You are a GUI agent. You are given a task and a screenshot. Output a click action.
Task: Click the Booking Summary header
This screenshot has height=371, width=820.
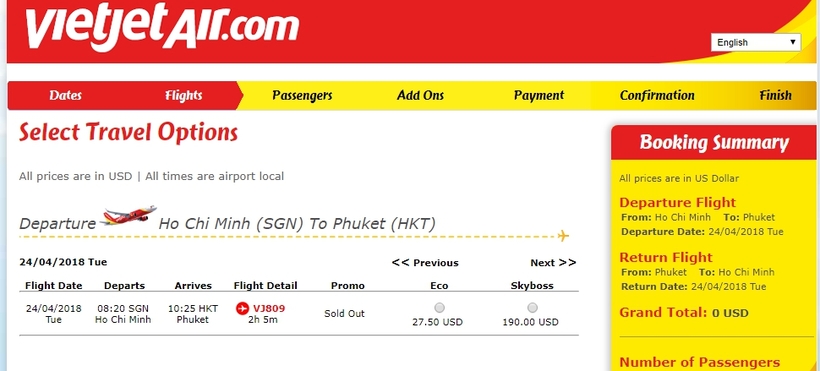tap(714, 142)
